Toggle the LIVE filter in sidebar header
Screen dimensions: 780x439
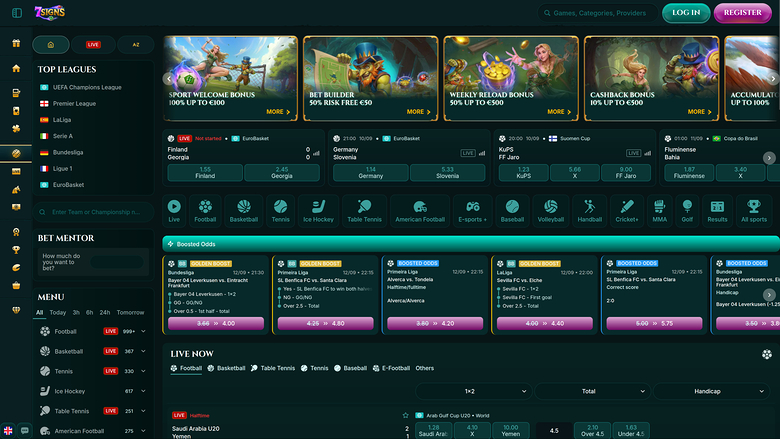[x=93, y=45]
